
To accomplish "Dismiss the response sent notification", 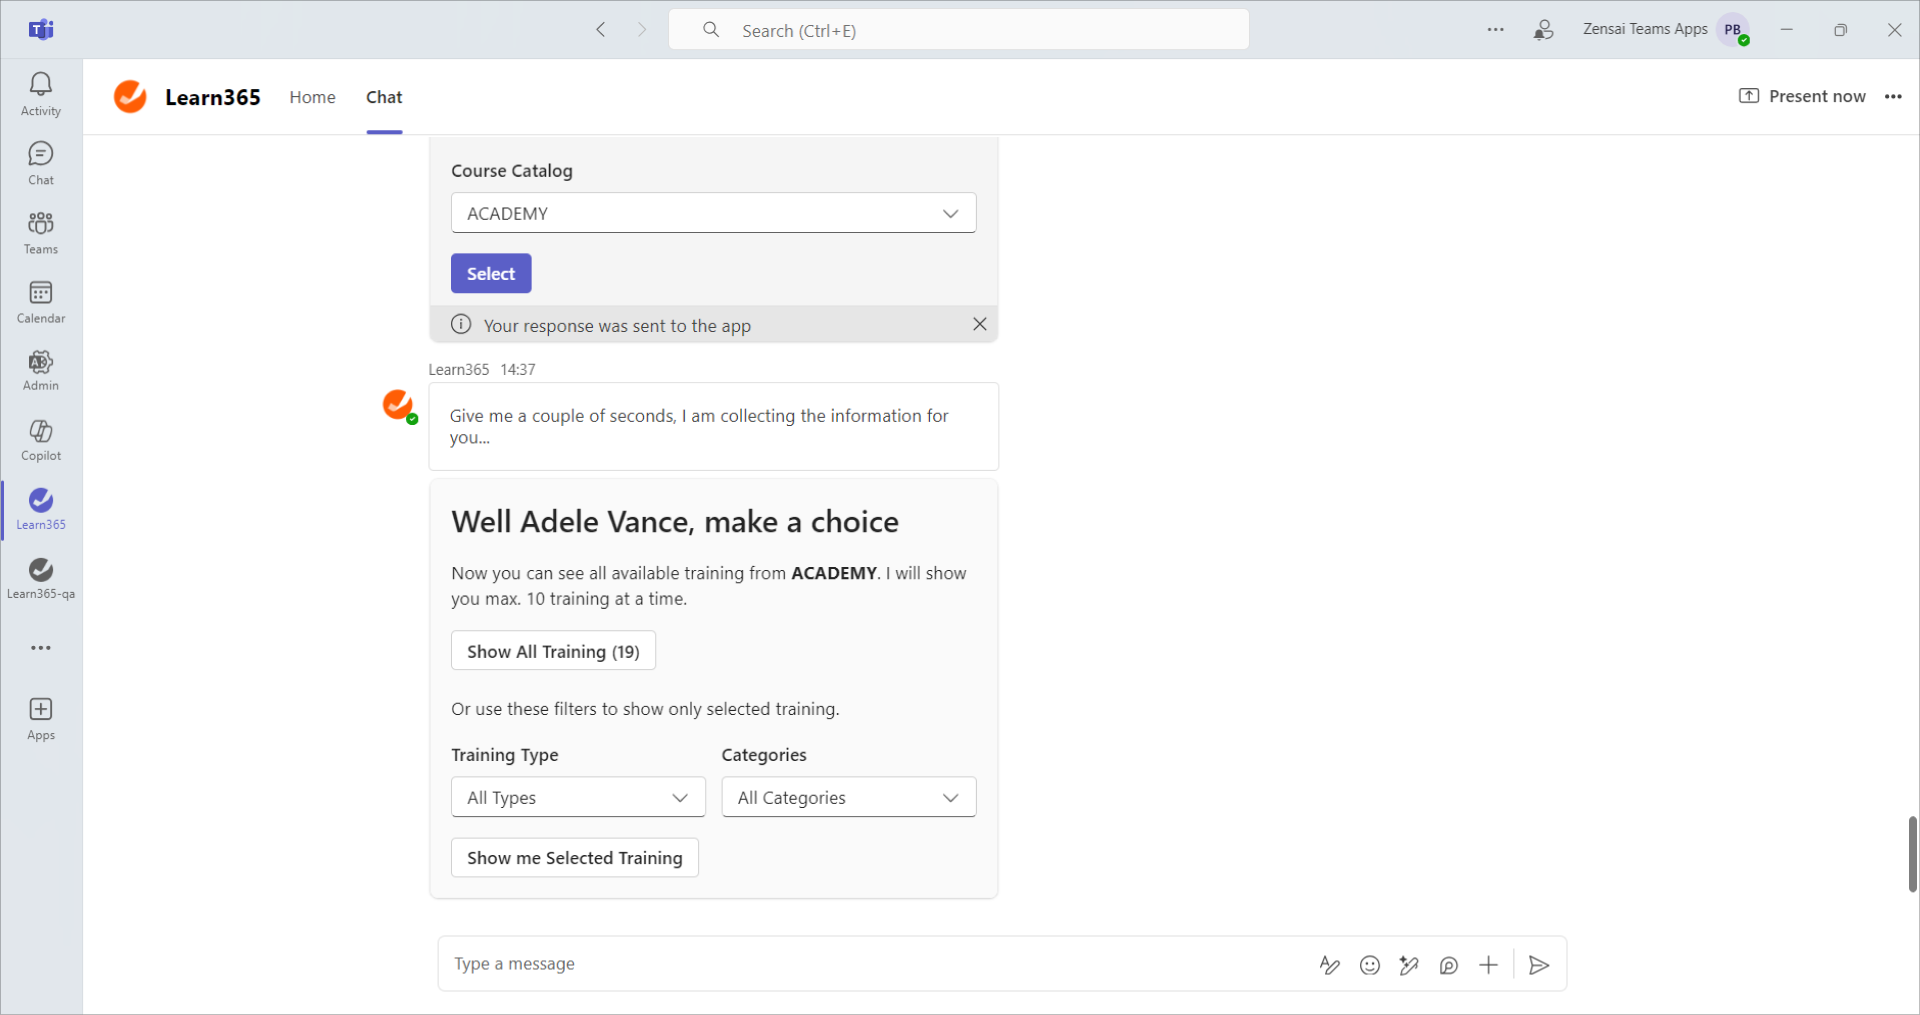I will point(979,324).
